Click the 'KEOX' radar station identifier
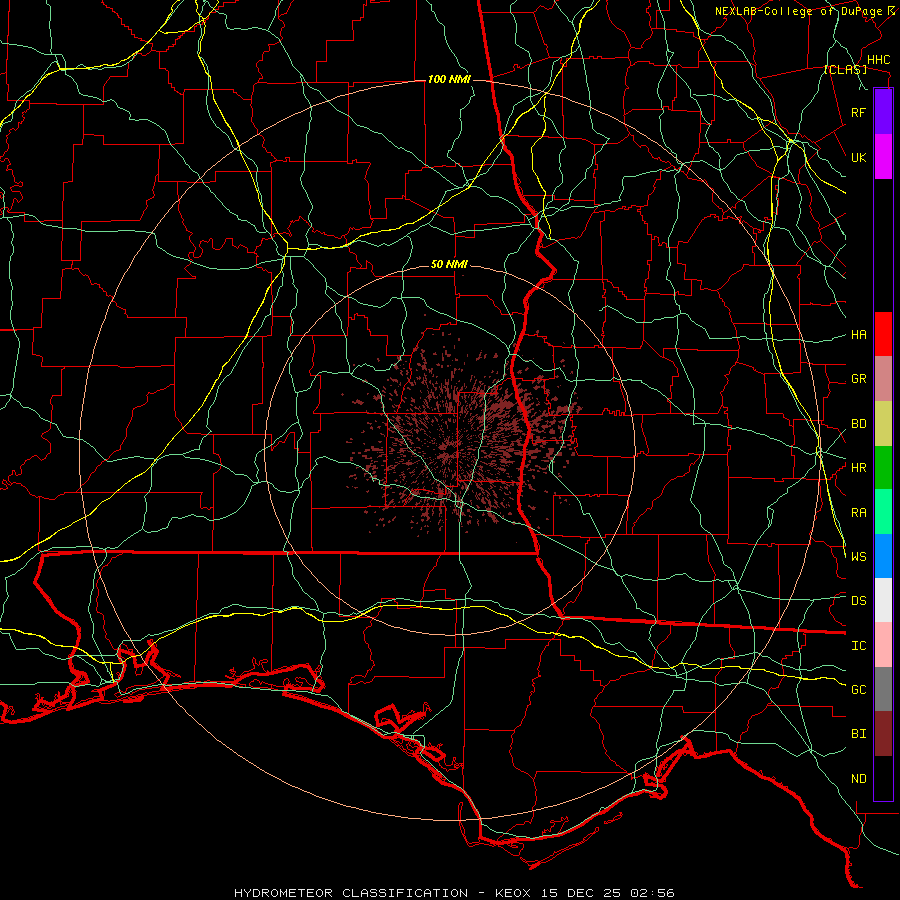This screenshot has width=900, height=900. pos(513,893)
